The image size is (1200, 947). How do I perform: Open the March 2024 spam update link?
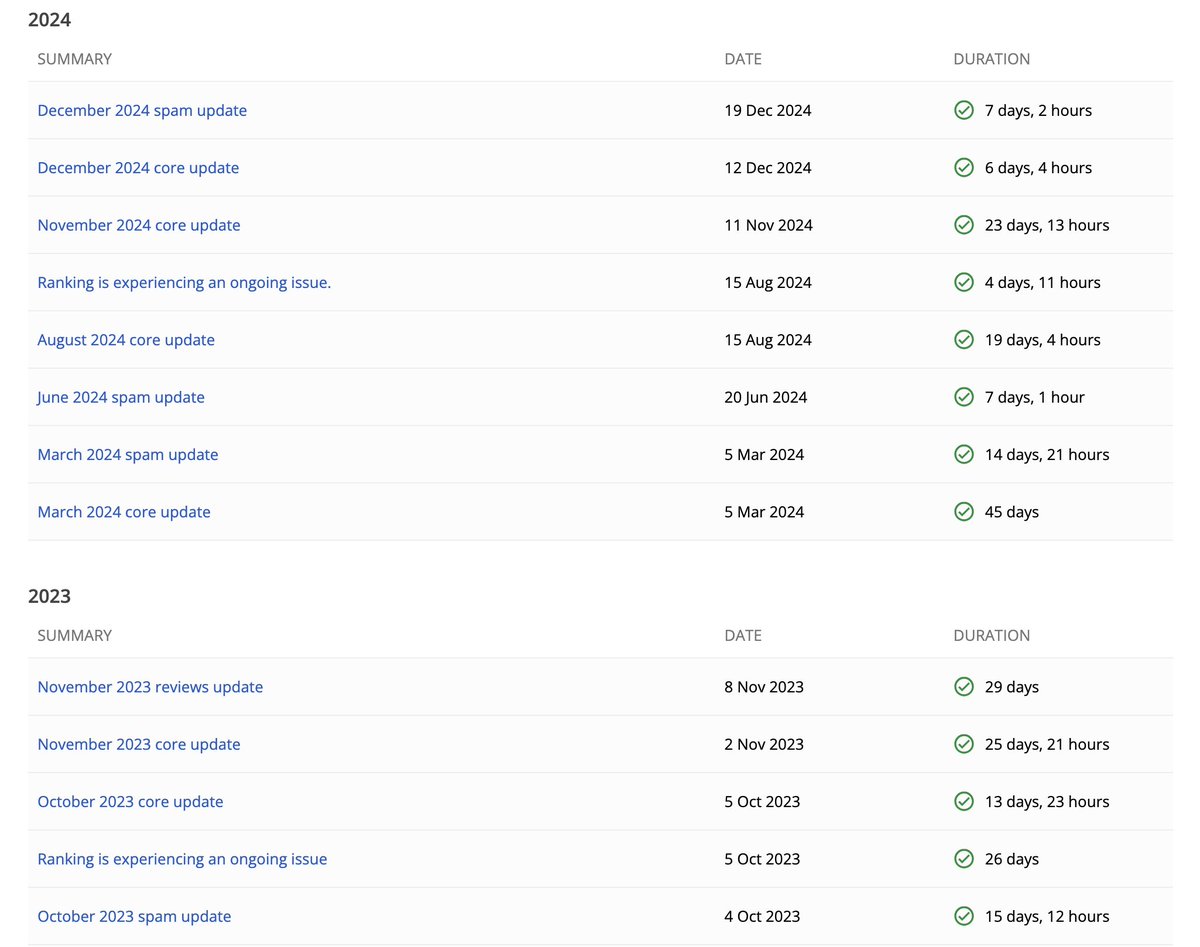click(x=128, y=455)
